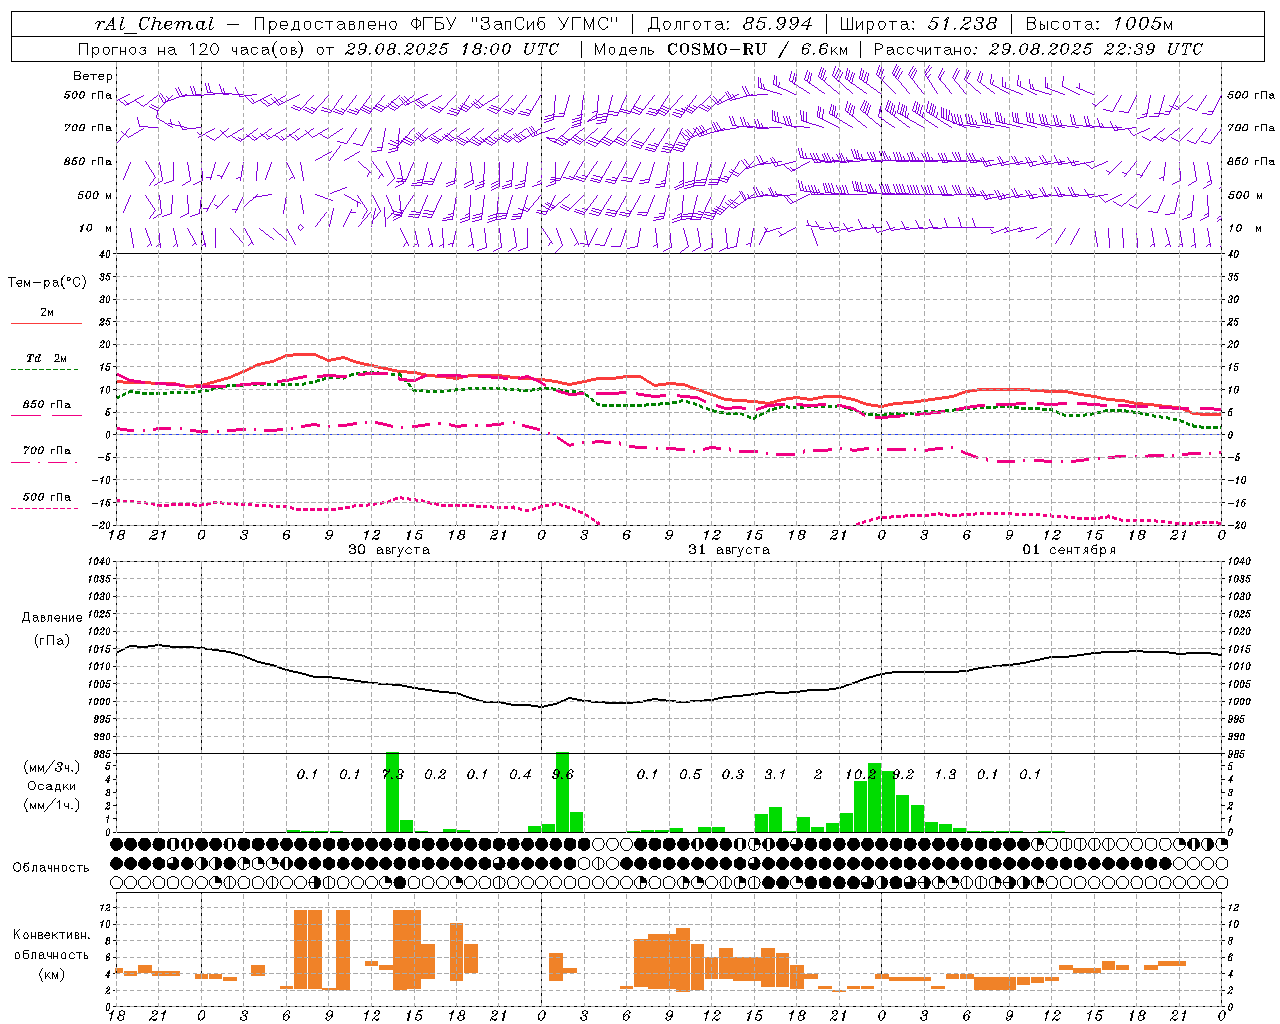Click the (мм/1ч.) unit label
Image resolution: width=1280 pixels, height=1024 pixels.
tap(51, 805)
